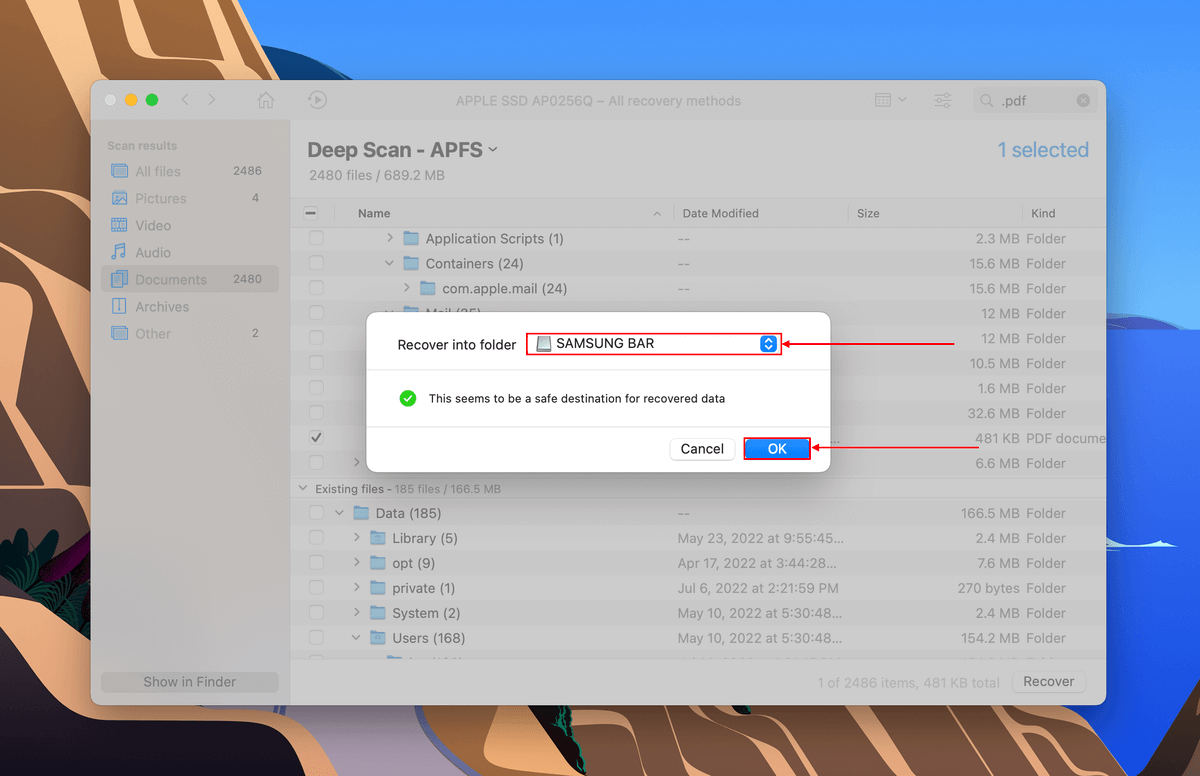Check the Data (185) checkbox

316,513
